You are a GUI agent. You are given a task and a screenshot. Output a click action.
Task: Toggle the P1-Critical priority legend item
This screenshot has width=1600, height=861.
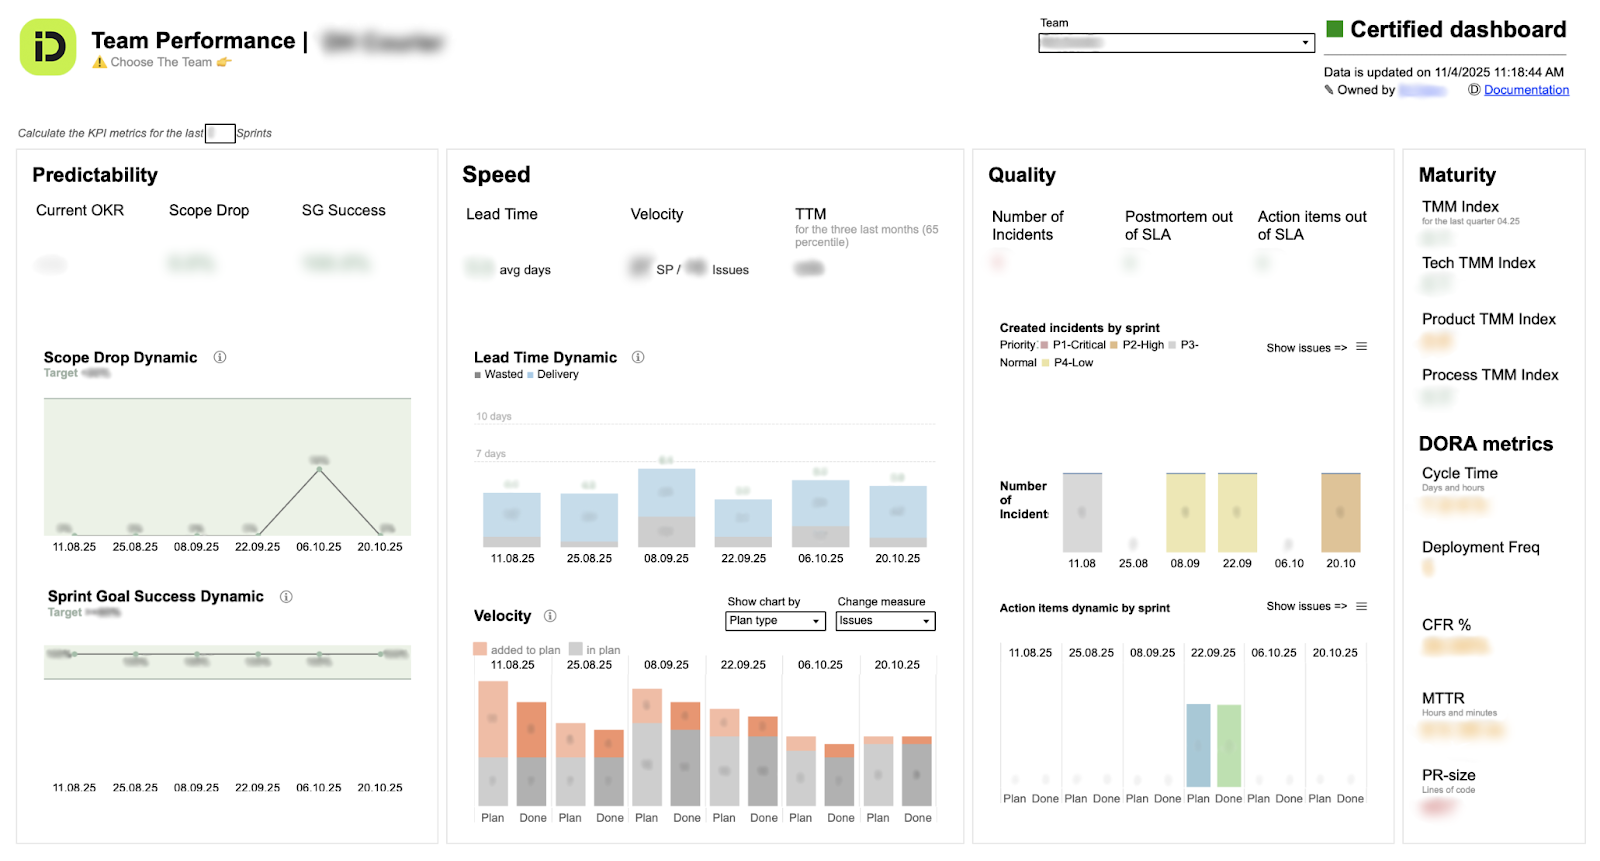[x=1078, y=345]
